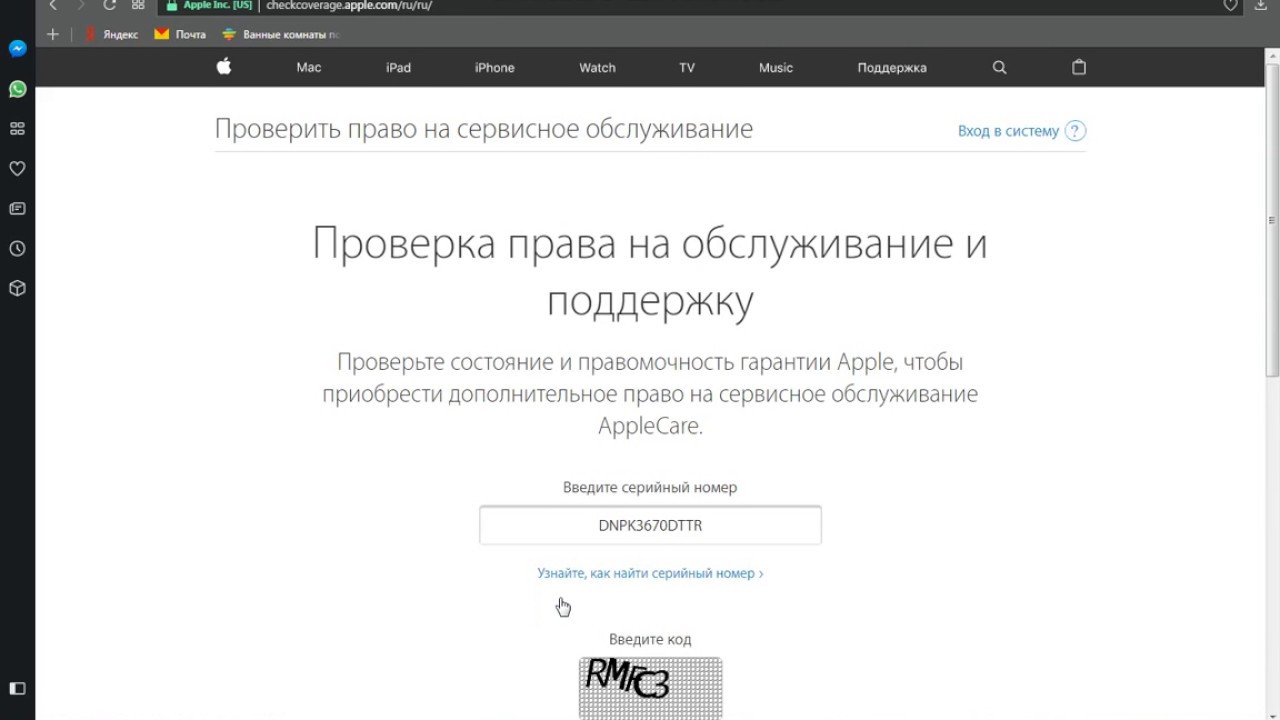This screenshot has height=720, width=1280.
Task: Open personal news icon in sidebar
Action: click(17, 209)
